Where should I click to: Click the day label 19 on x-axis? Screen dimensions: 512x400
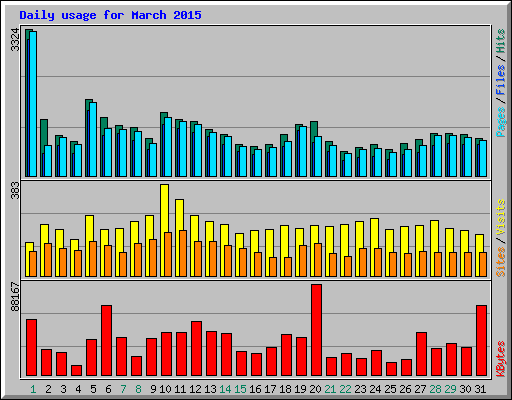[300, 389]
